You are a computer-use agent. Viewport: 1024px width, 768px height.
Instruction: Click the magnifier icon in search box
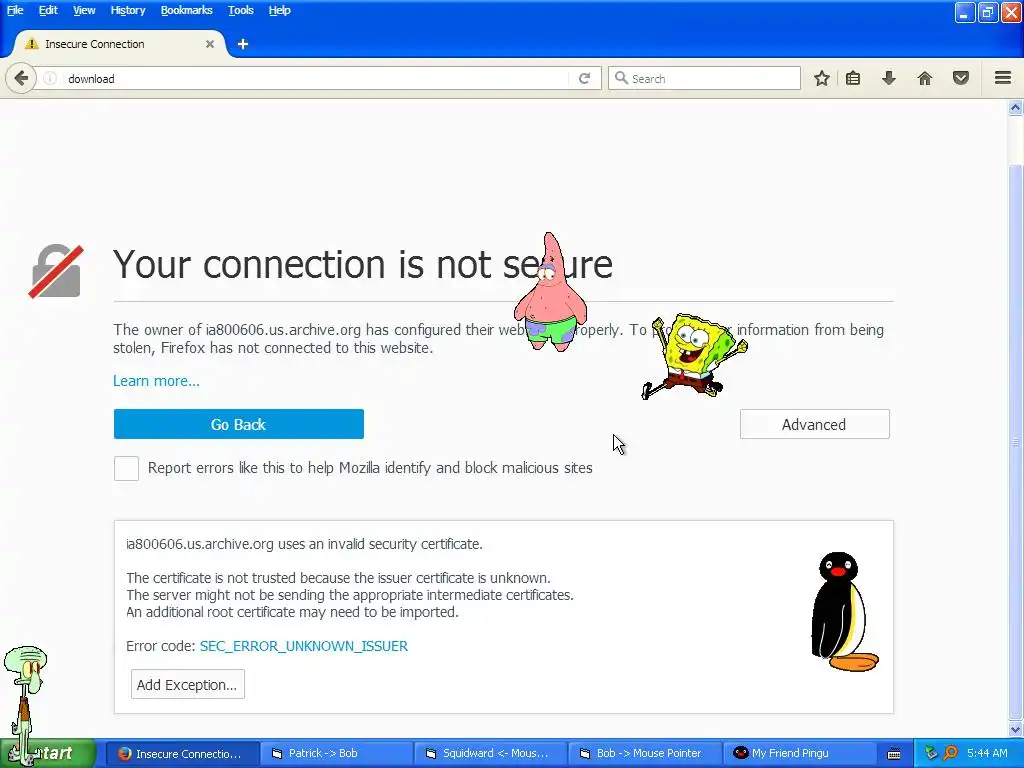pos(621,78)
